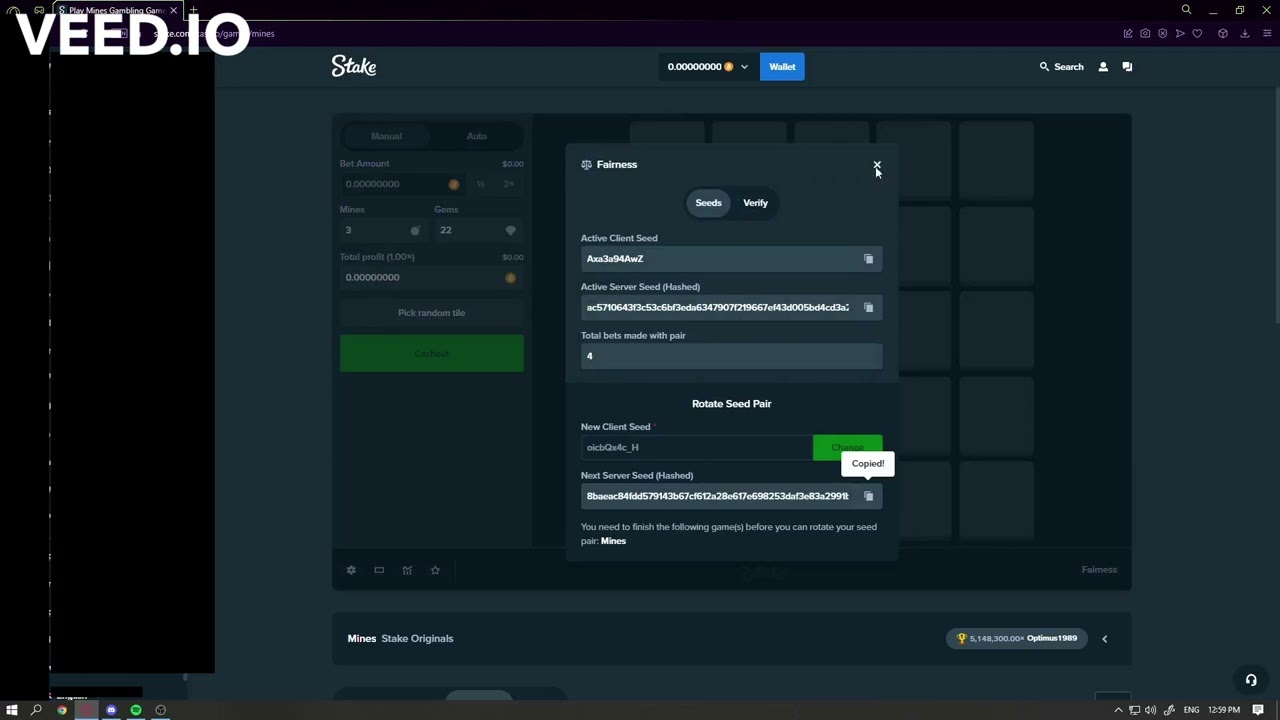Open the ad blocker shield icon
The height and width of the screenshot is (720, 1280).
click(1162, 33)
